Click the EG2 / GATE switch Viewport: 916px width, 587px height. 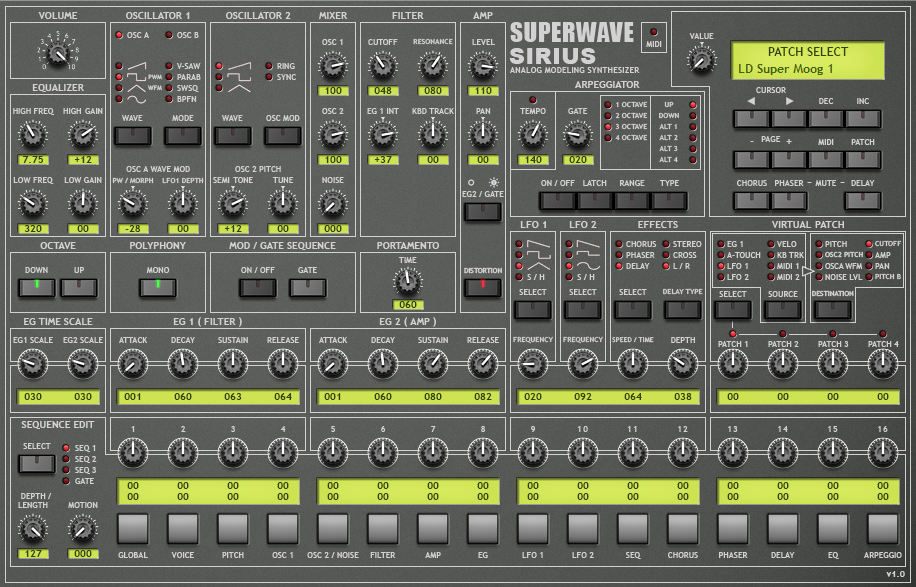pos(483,212)
